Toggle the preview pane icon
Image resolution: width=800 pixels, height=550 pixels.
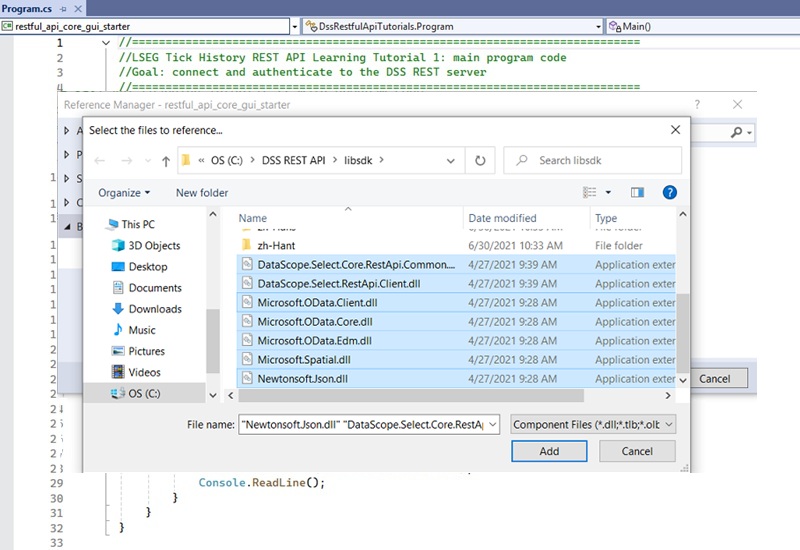click(638, 192)
